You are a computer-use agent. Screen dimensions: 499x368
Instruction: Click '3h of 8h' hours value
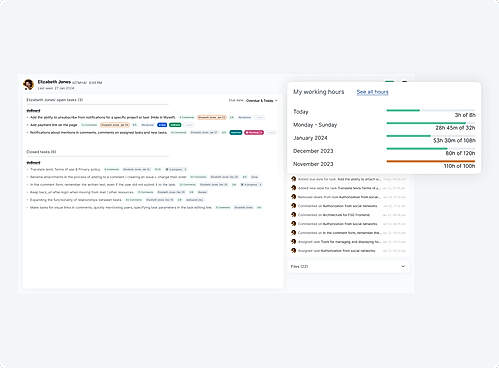coord(465,115)
